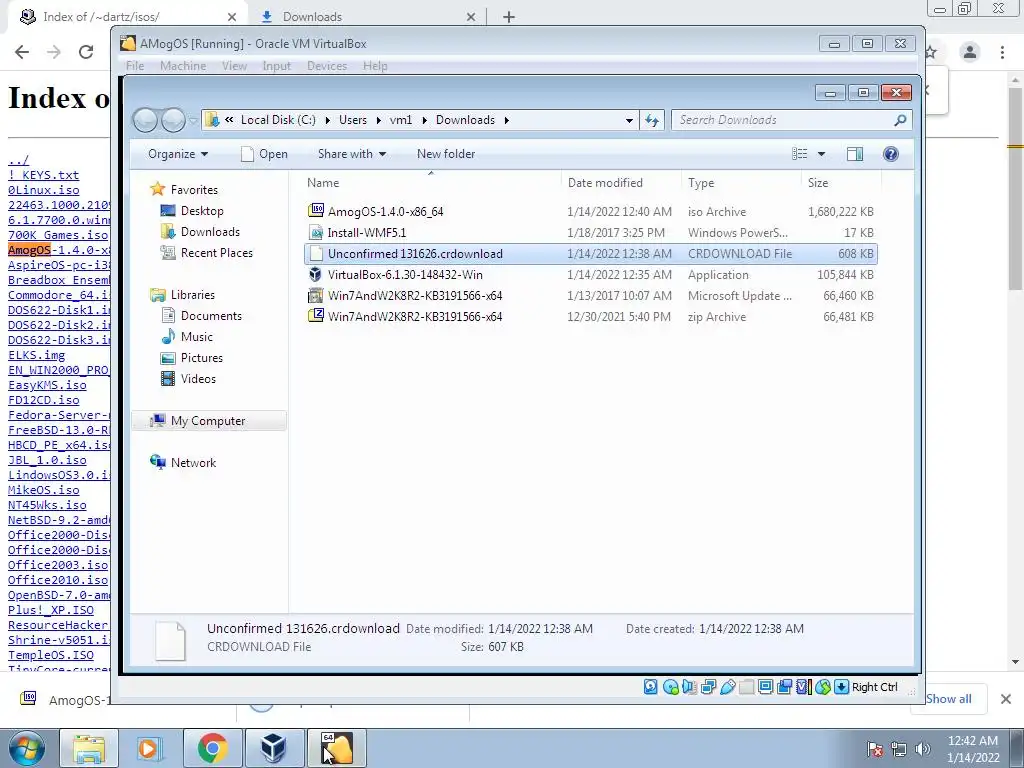Click Windows Media Player taskbar icon

tap(150, 748)
